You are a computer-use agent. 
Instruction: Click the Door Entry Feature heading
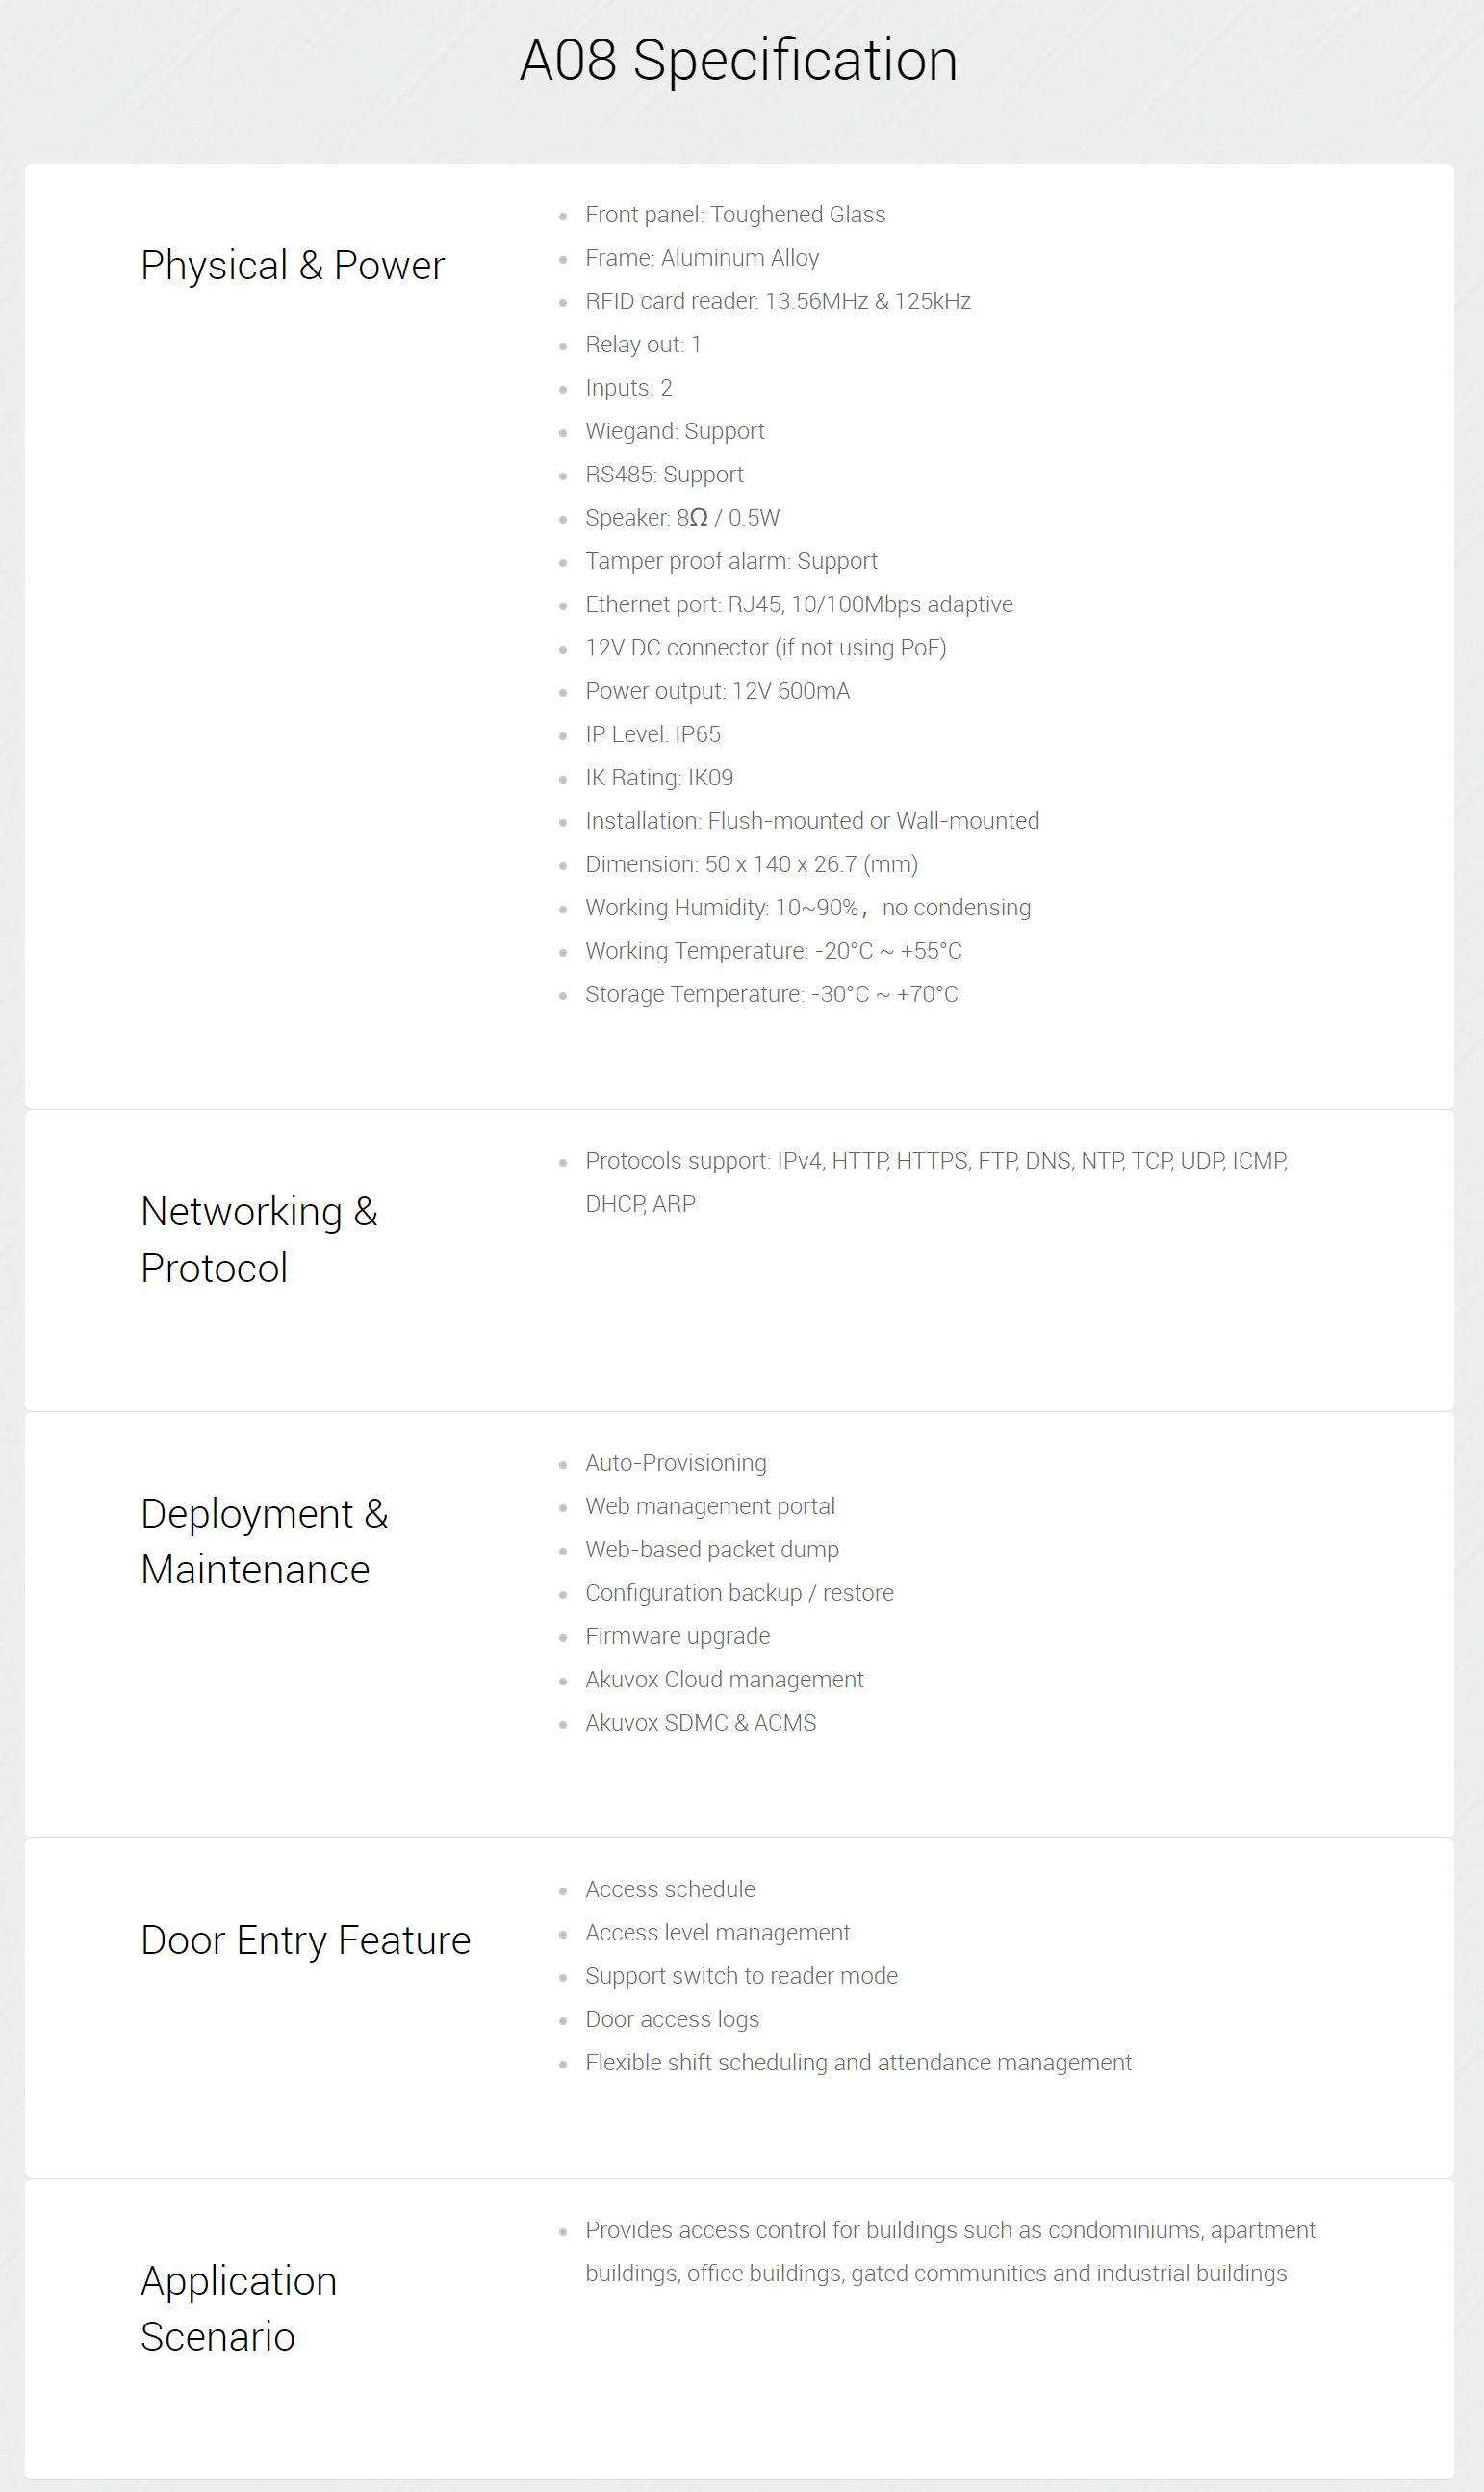click(x=306, y=1940)
